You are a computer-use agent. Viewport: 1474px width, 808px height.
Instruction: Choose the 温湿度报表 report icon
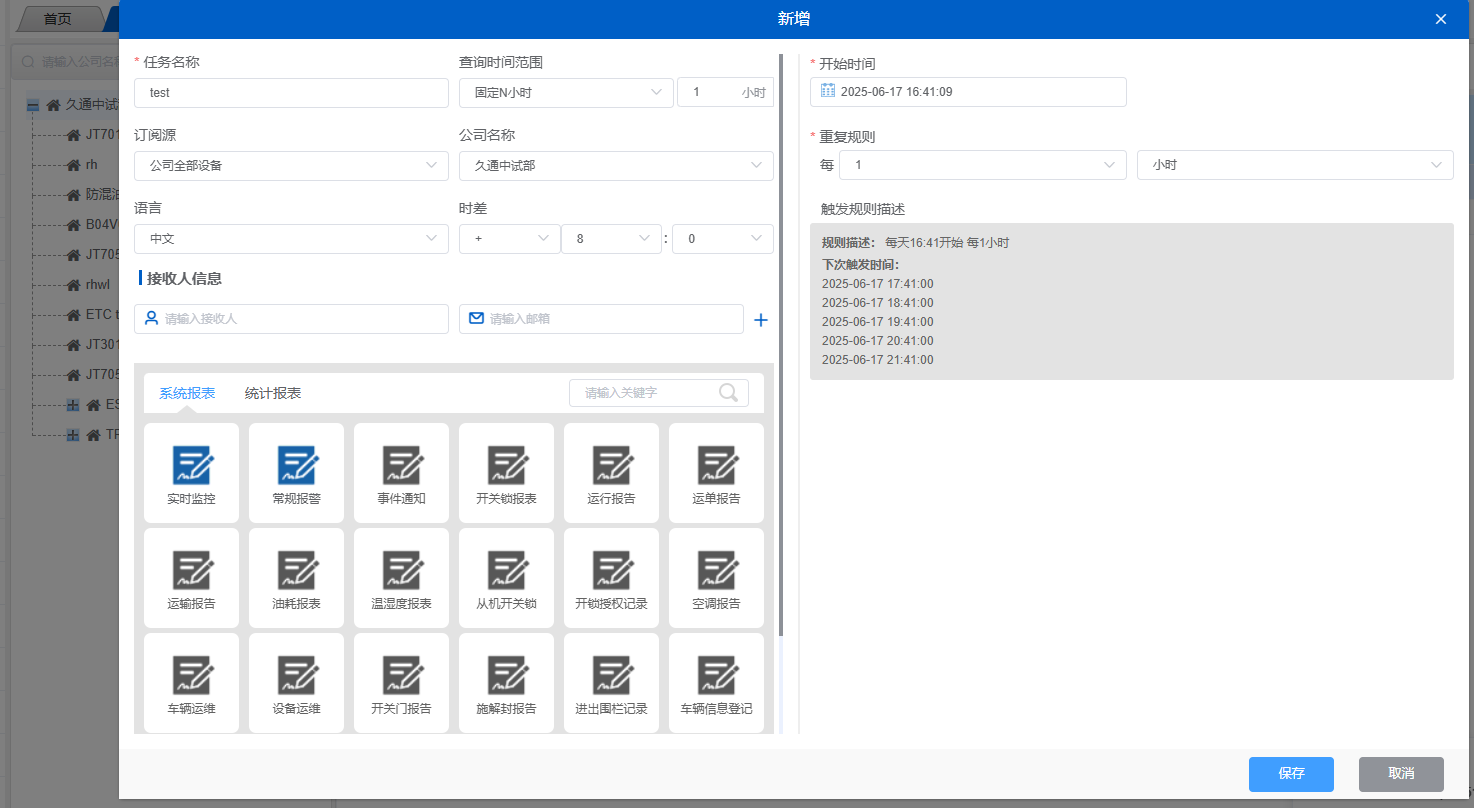401,571
